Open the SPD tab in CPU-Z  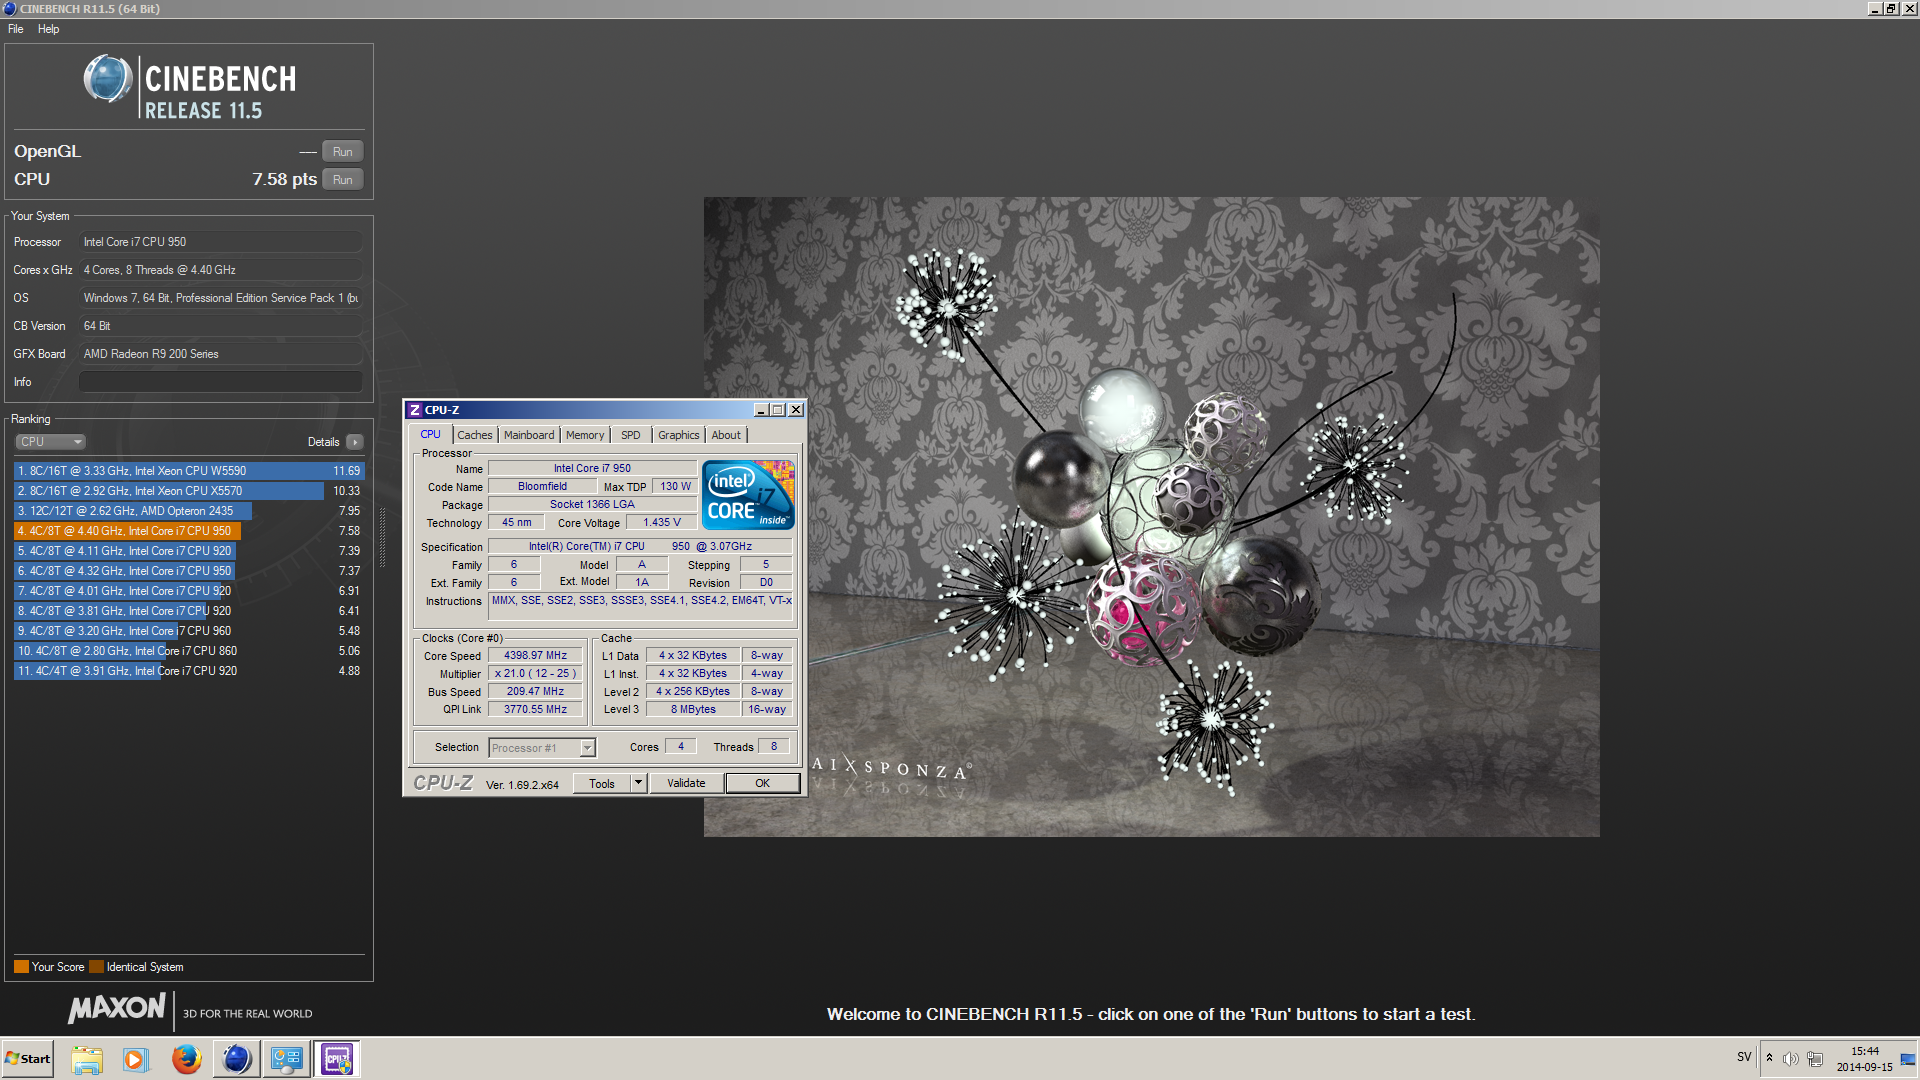tap(630, 435)
